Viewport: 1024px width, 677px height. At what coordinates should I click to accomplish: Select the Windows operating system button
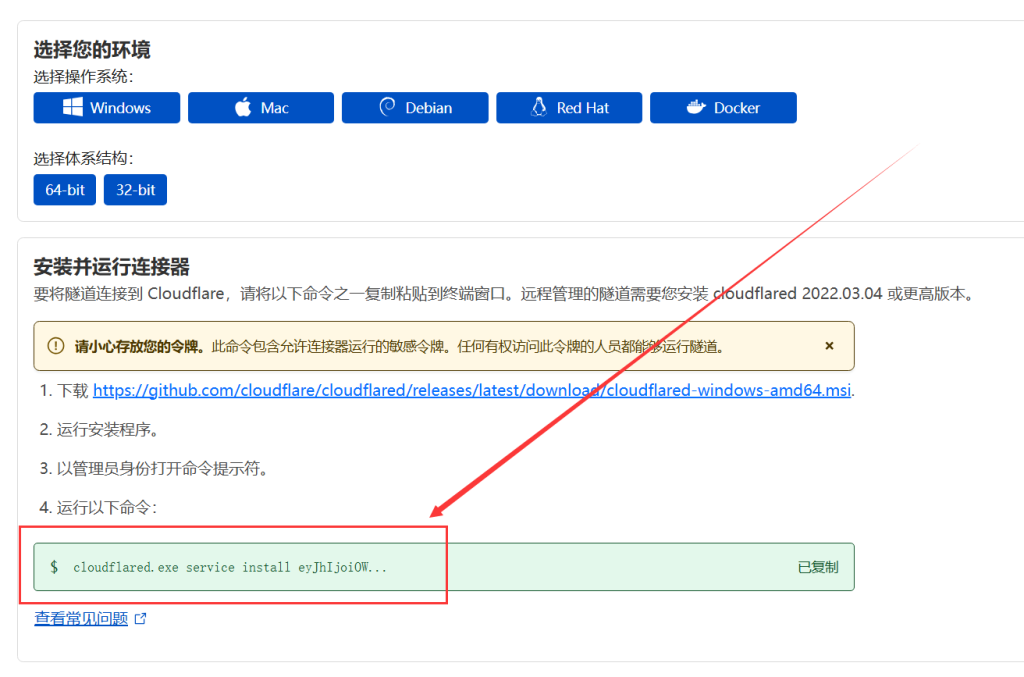point(107,108)
